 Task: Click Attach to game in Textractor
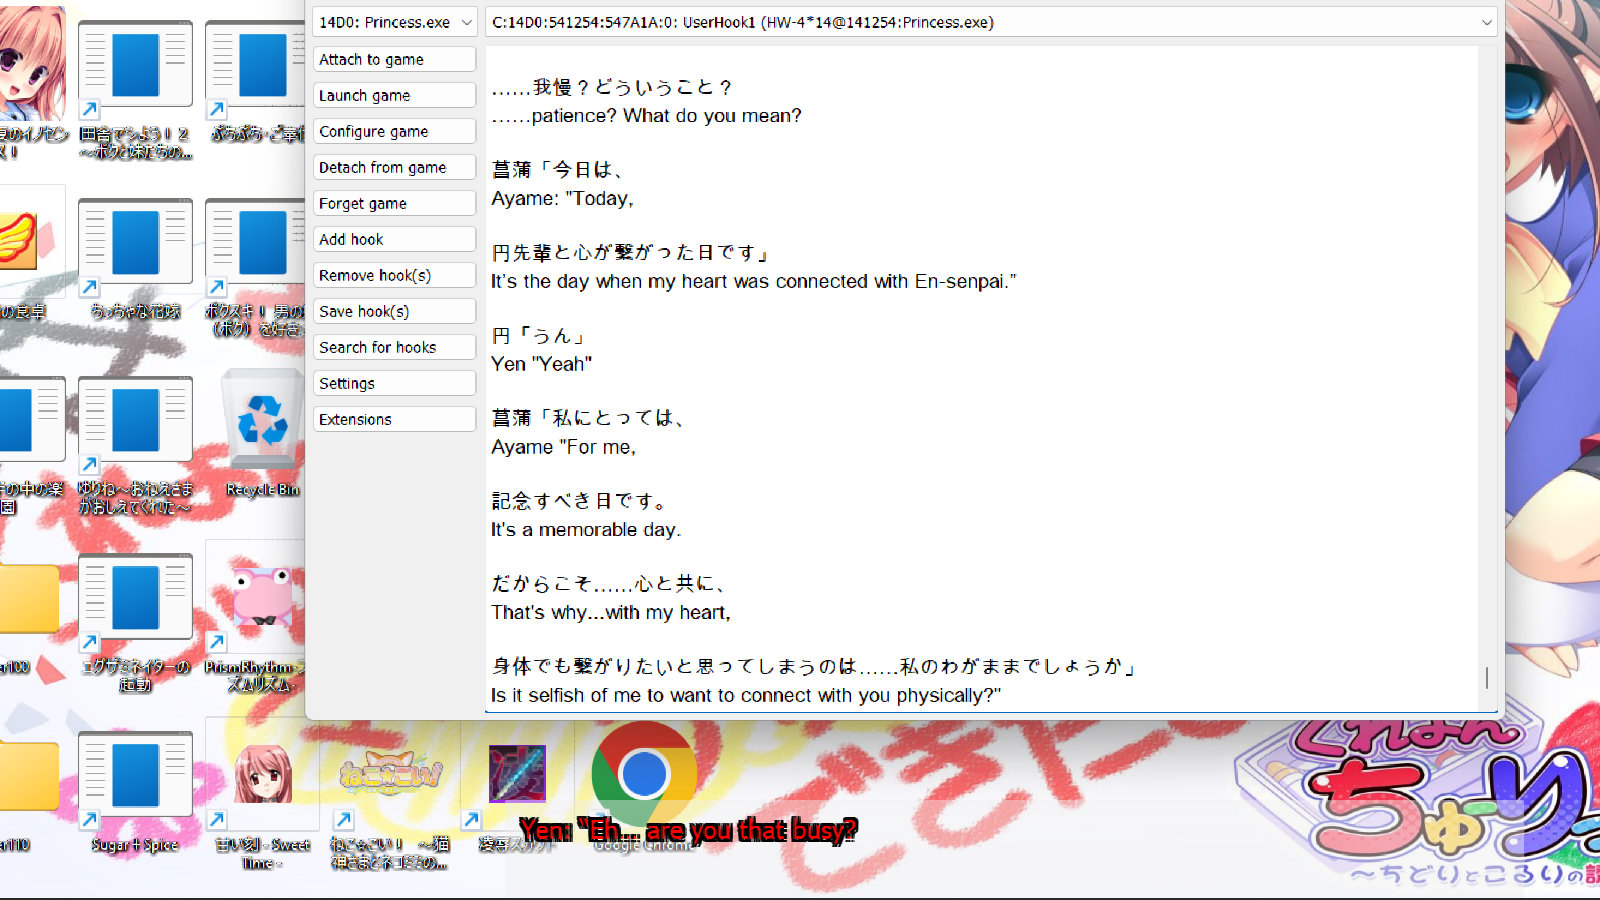[394, 58]
